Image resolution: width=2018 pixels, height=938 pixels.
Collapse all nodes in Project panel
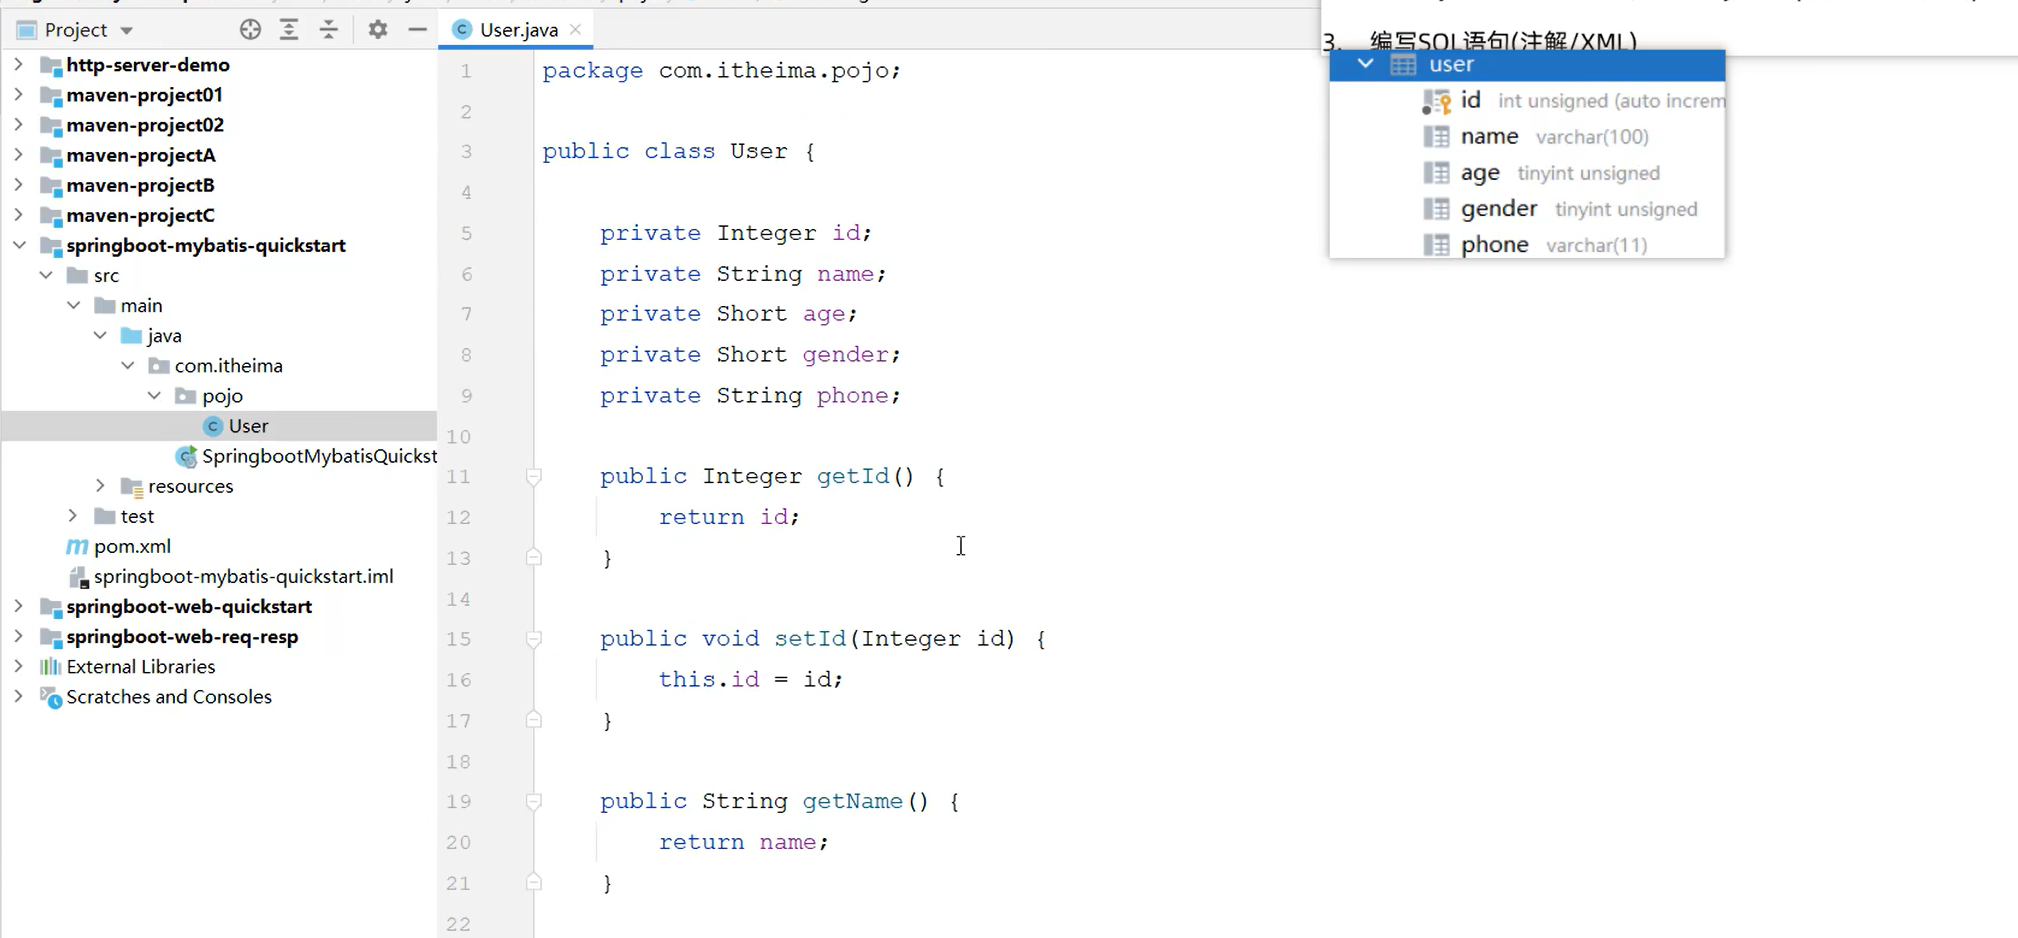329,29
